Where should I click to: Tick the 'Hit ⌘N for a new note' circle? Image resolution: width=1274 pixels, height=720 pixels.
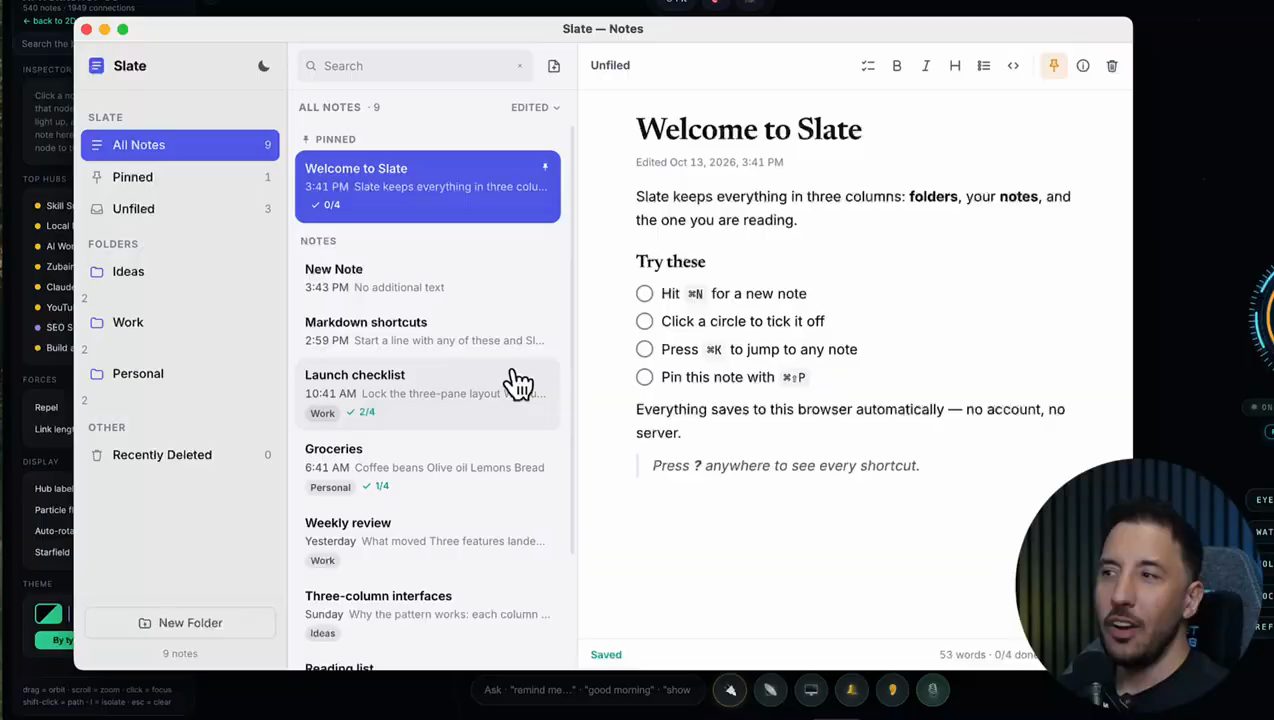coord(644,294)
